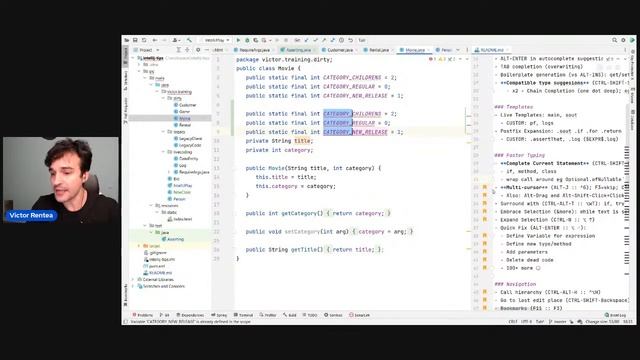Screen dimensions: 640x360
Task: Hide the Project panel with minus icon
Action: [x=207, y=50]
